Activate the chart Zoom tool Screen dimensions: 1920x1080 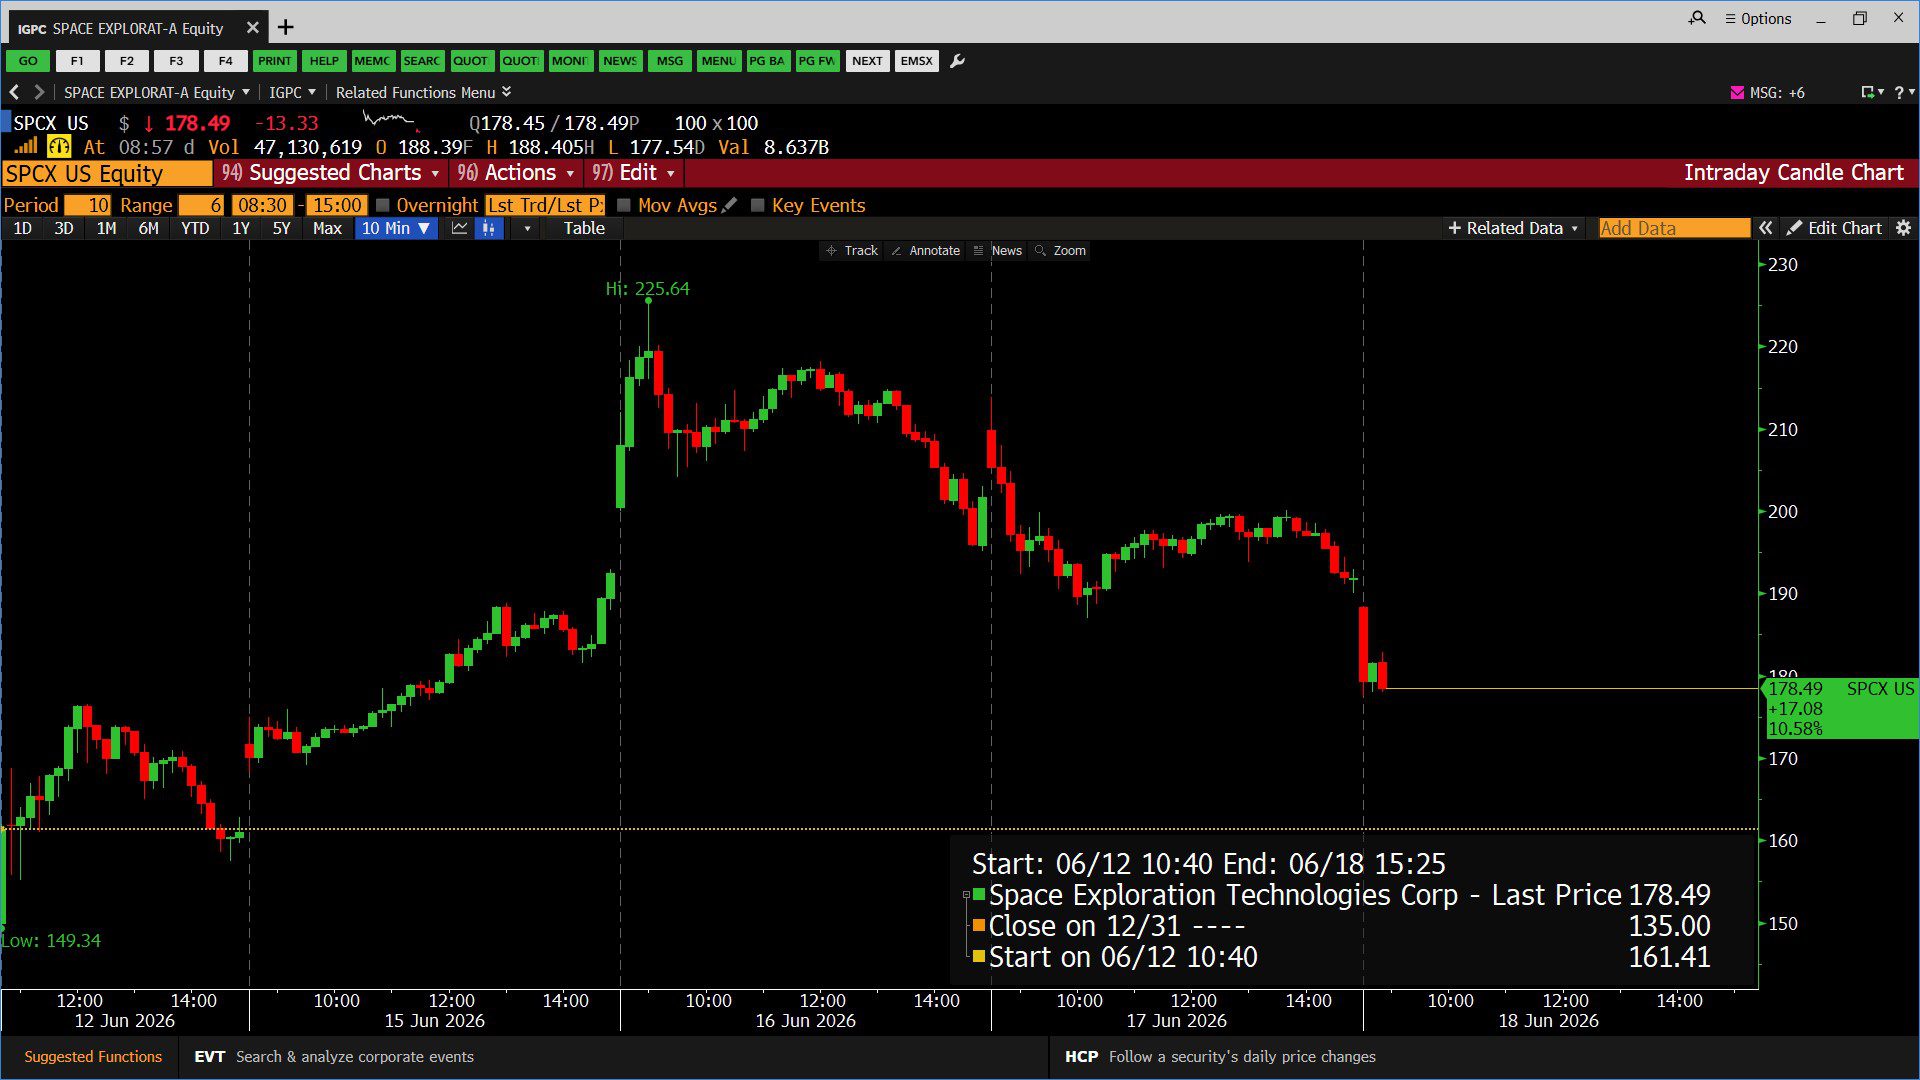(x=1061, y=251)
